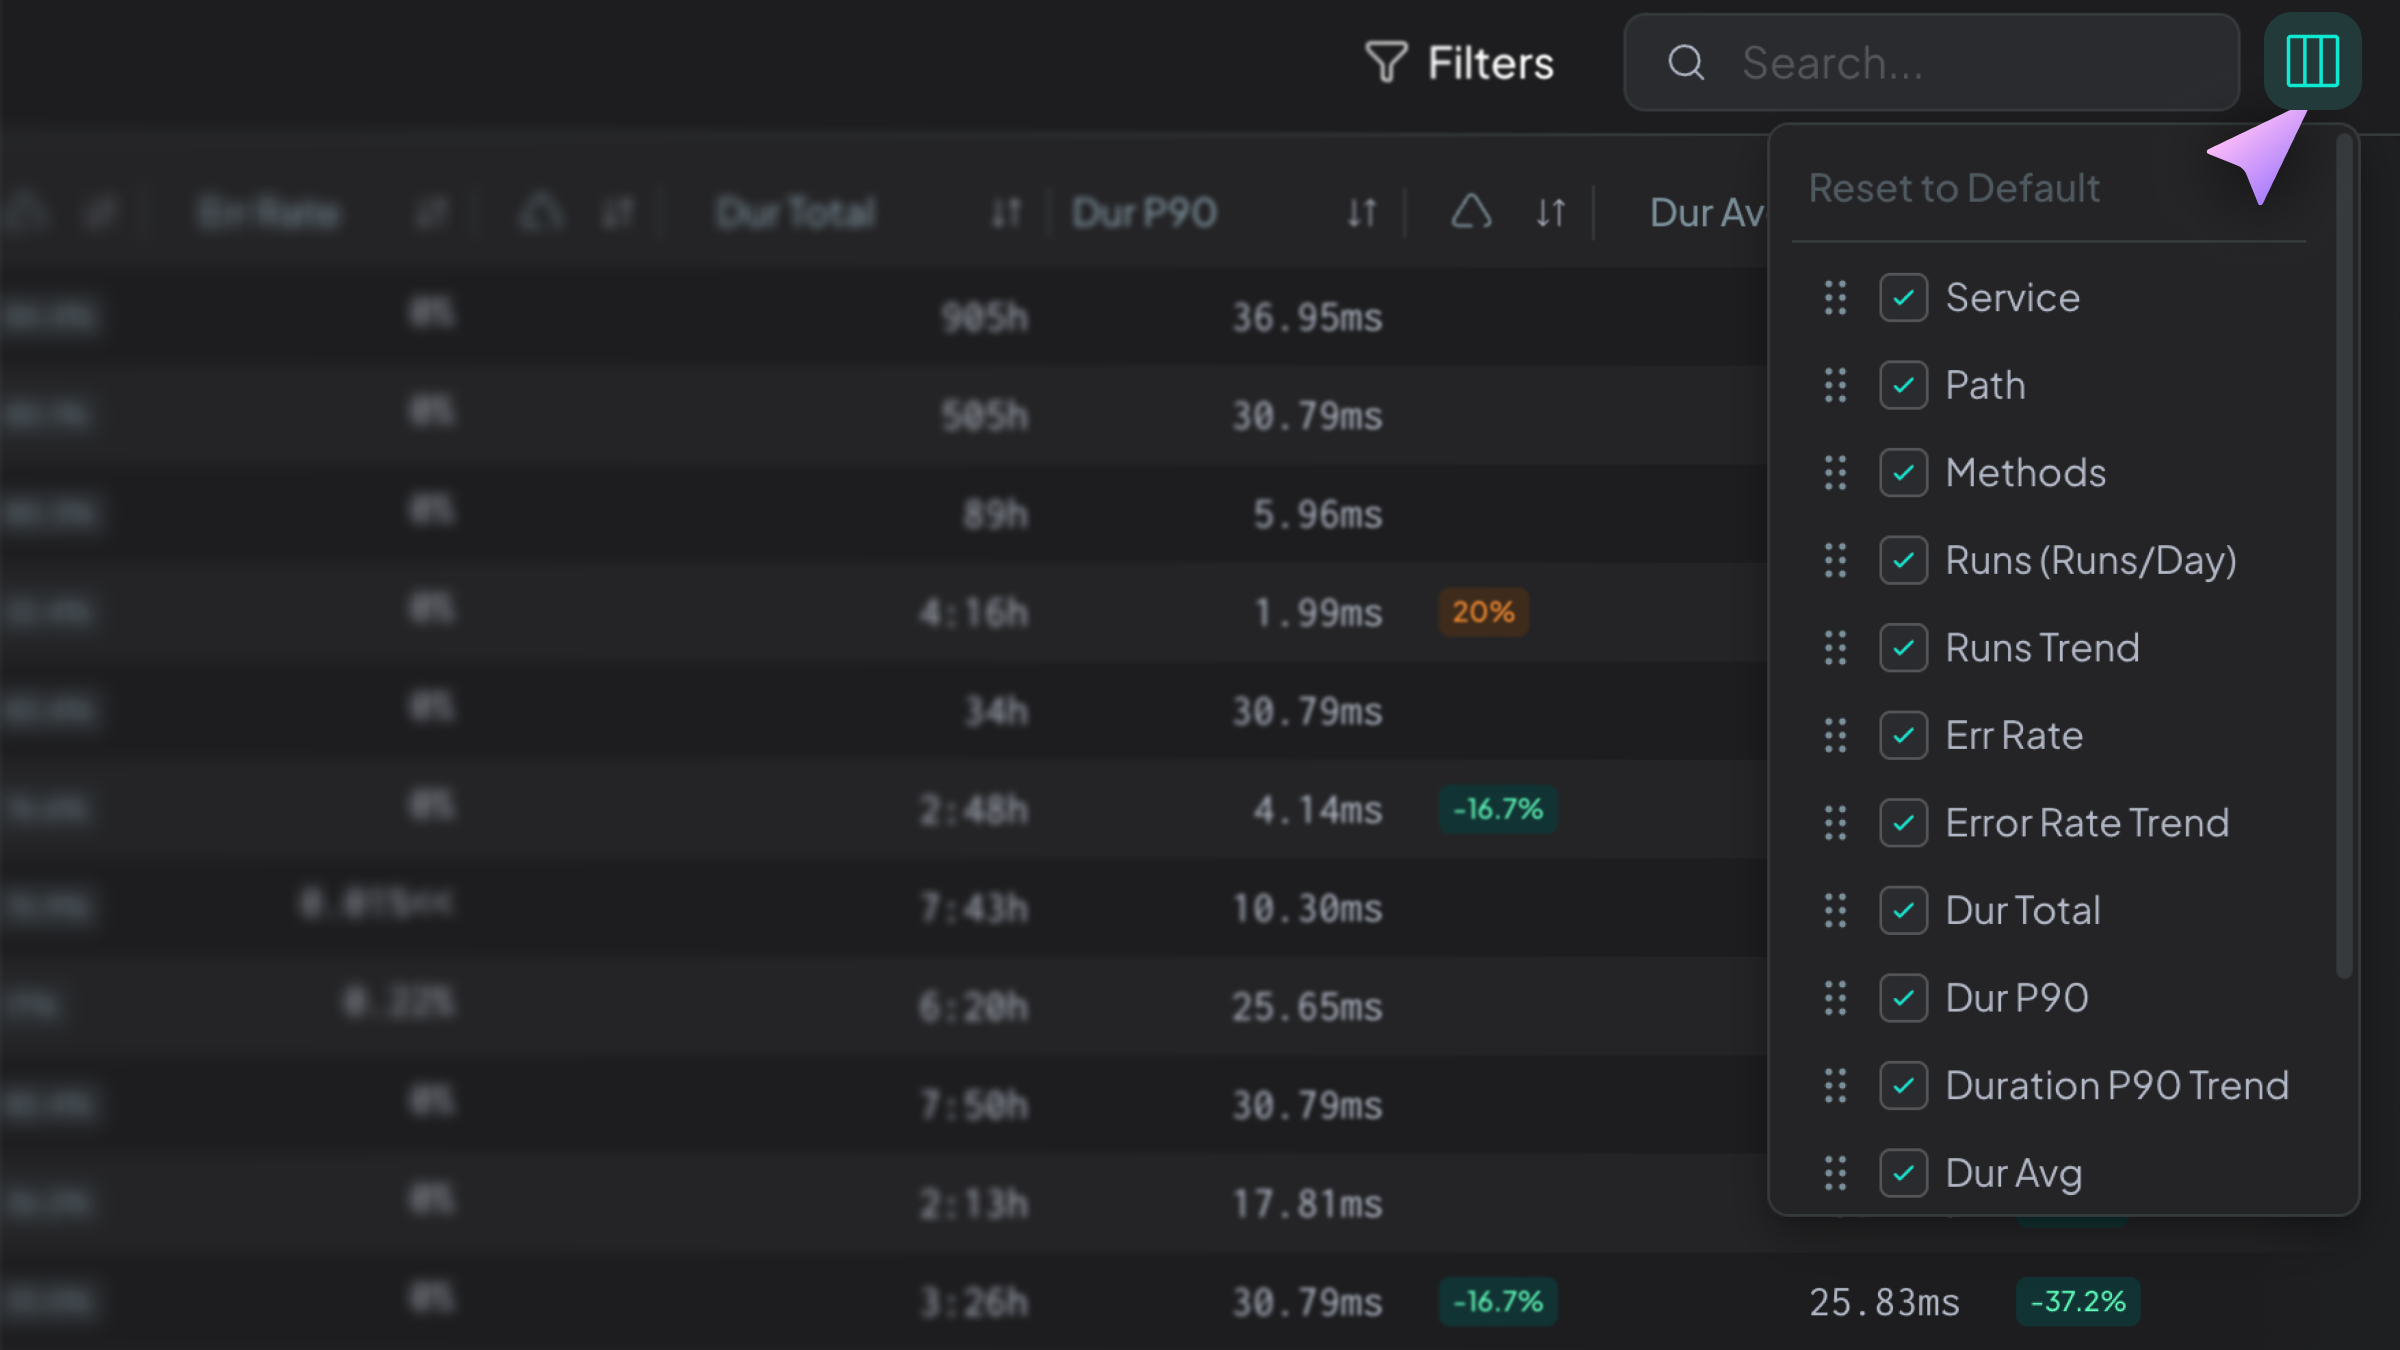Click the trend triangle icon header
Screen dimensions: 2400x1350
(x=1471, y=212)
